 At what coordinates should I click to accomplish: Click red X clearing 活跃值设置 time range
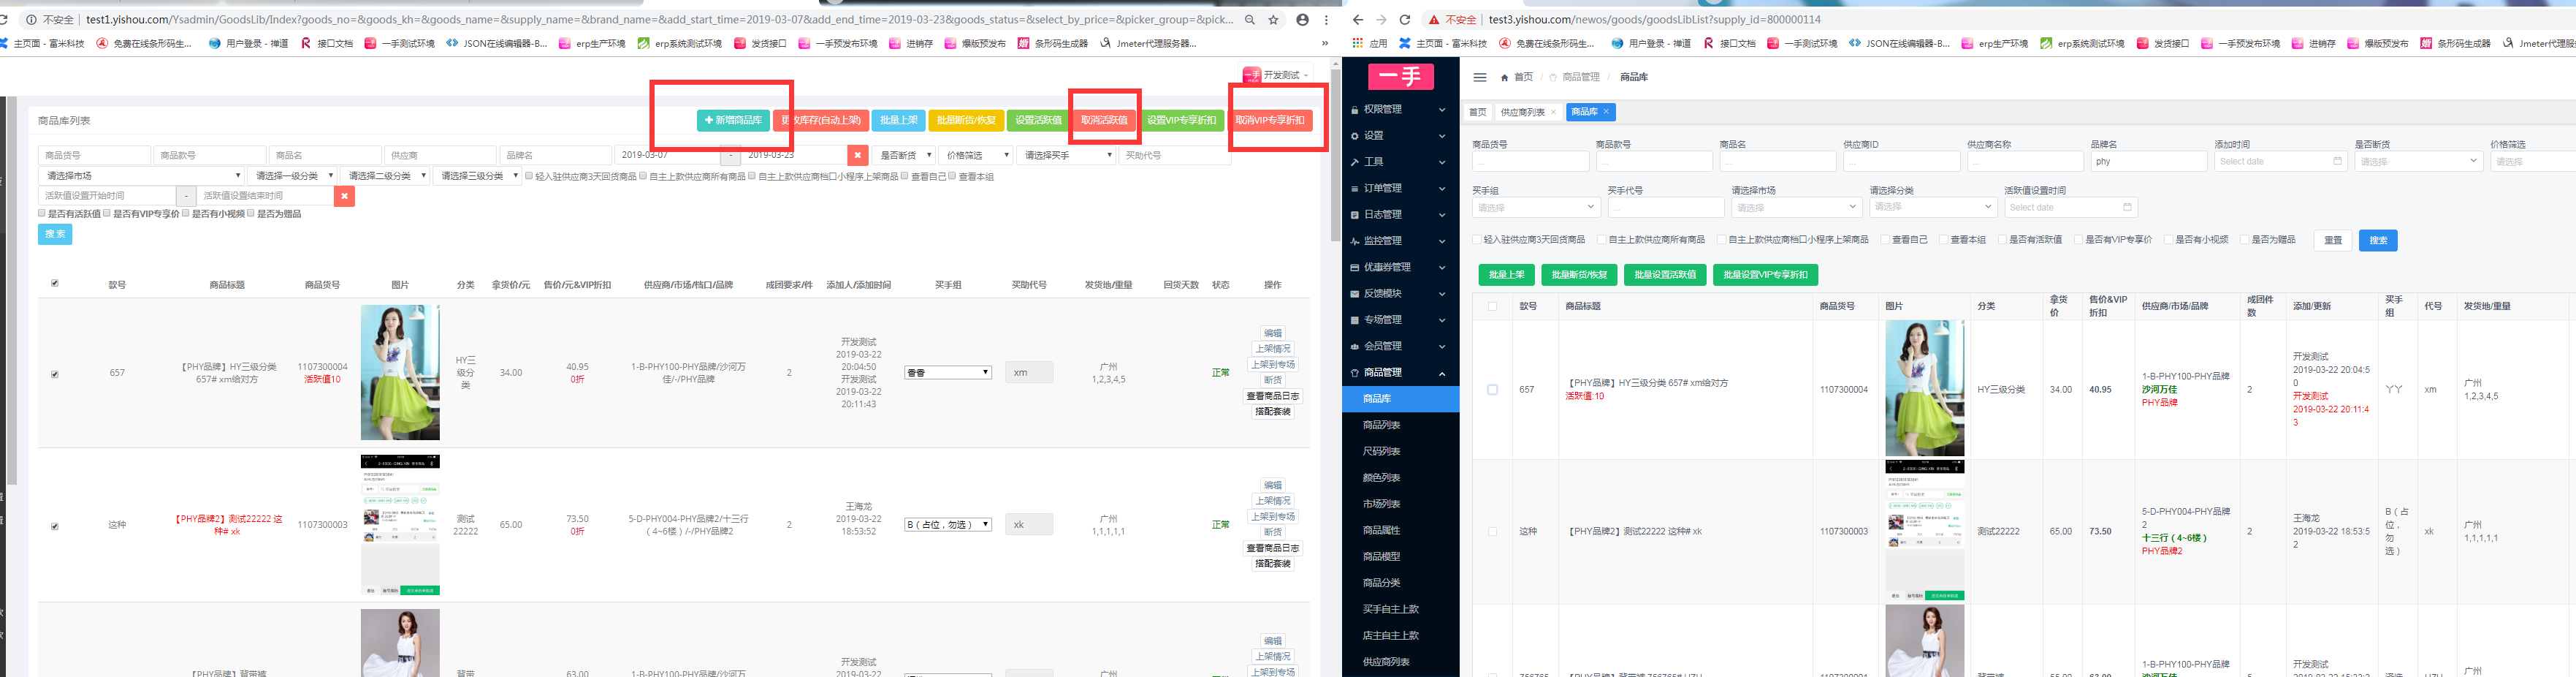point(344,196)
